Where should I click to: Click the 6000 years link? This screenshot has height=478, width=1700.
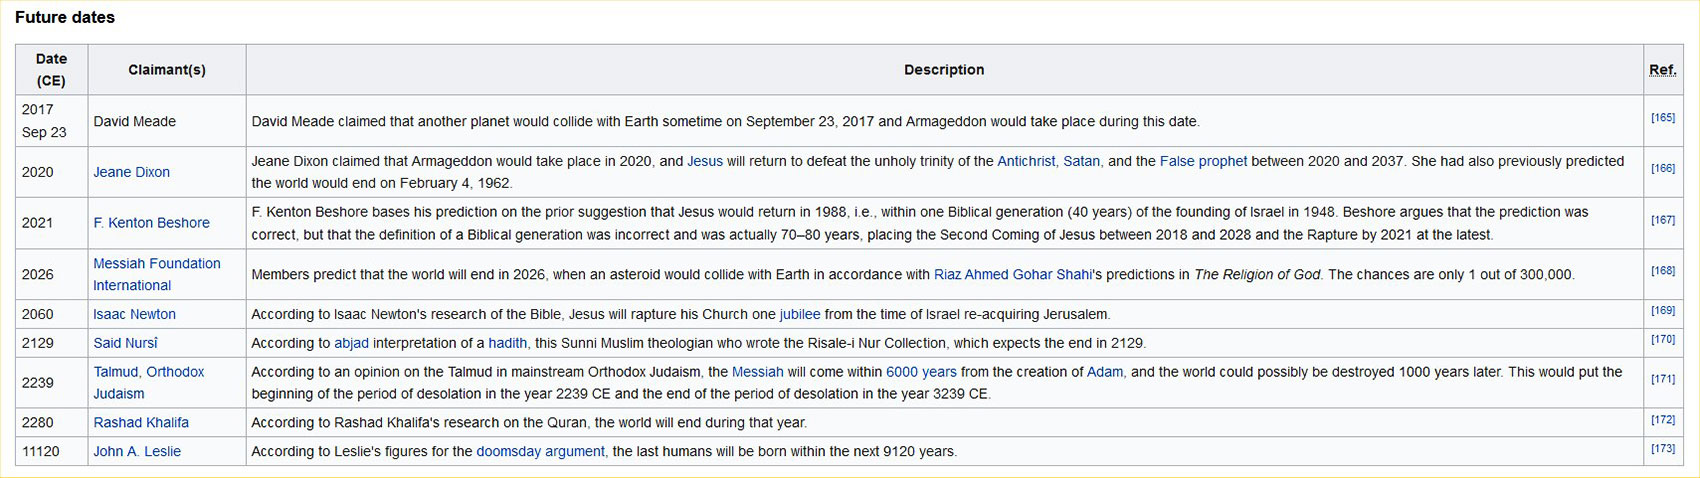point(921,372)
